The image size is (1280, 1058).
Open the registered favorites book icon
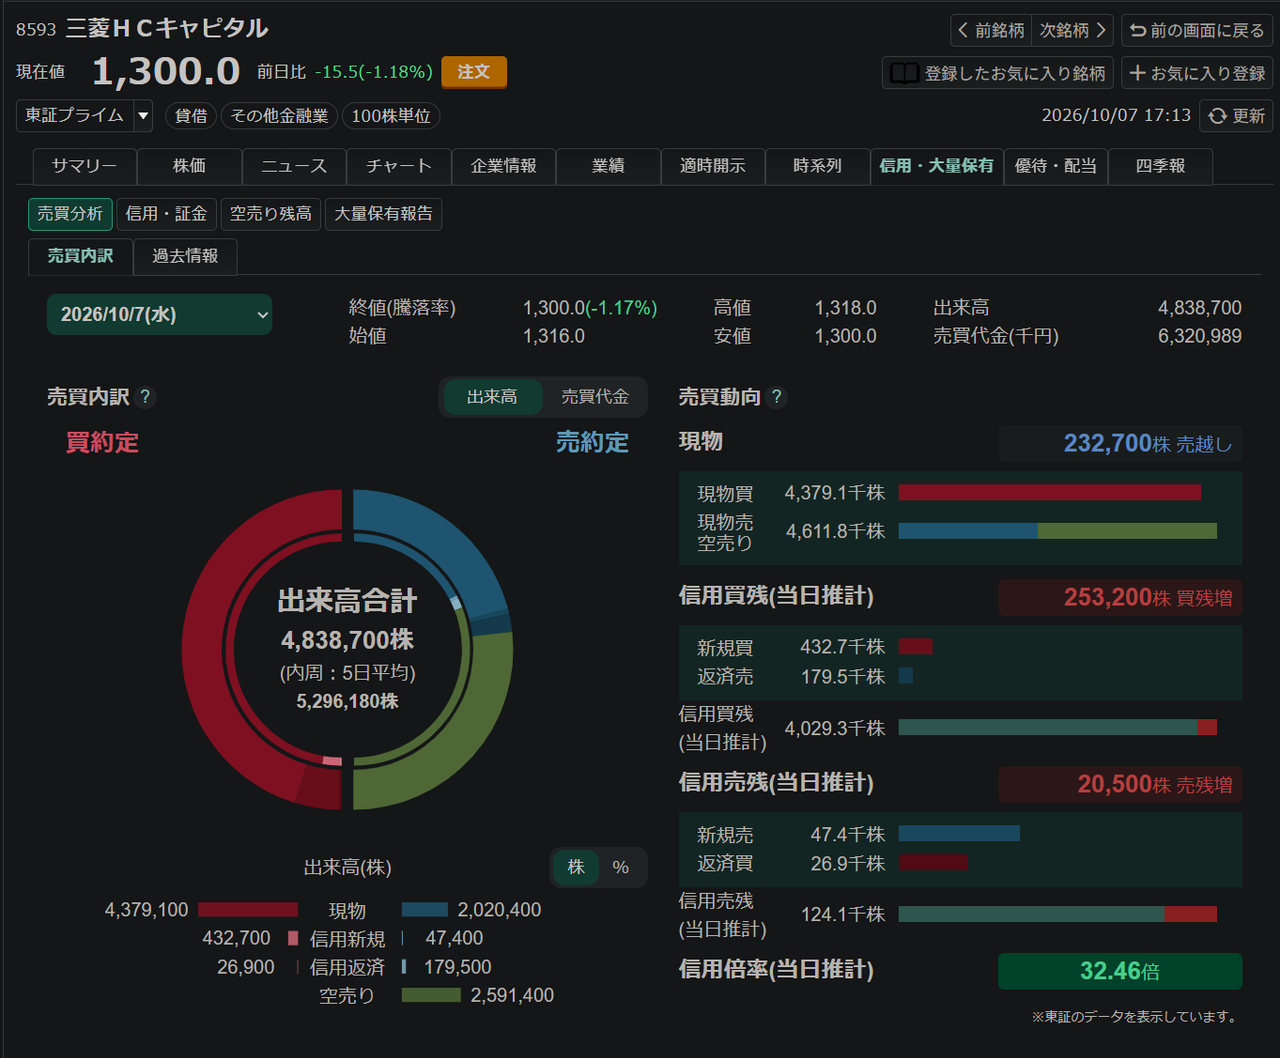[x=904, y=73]
